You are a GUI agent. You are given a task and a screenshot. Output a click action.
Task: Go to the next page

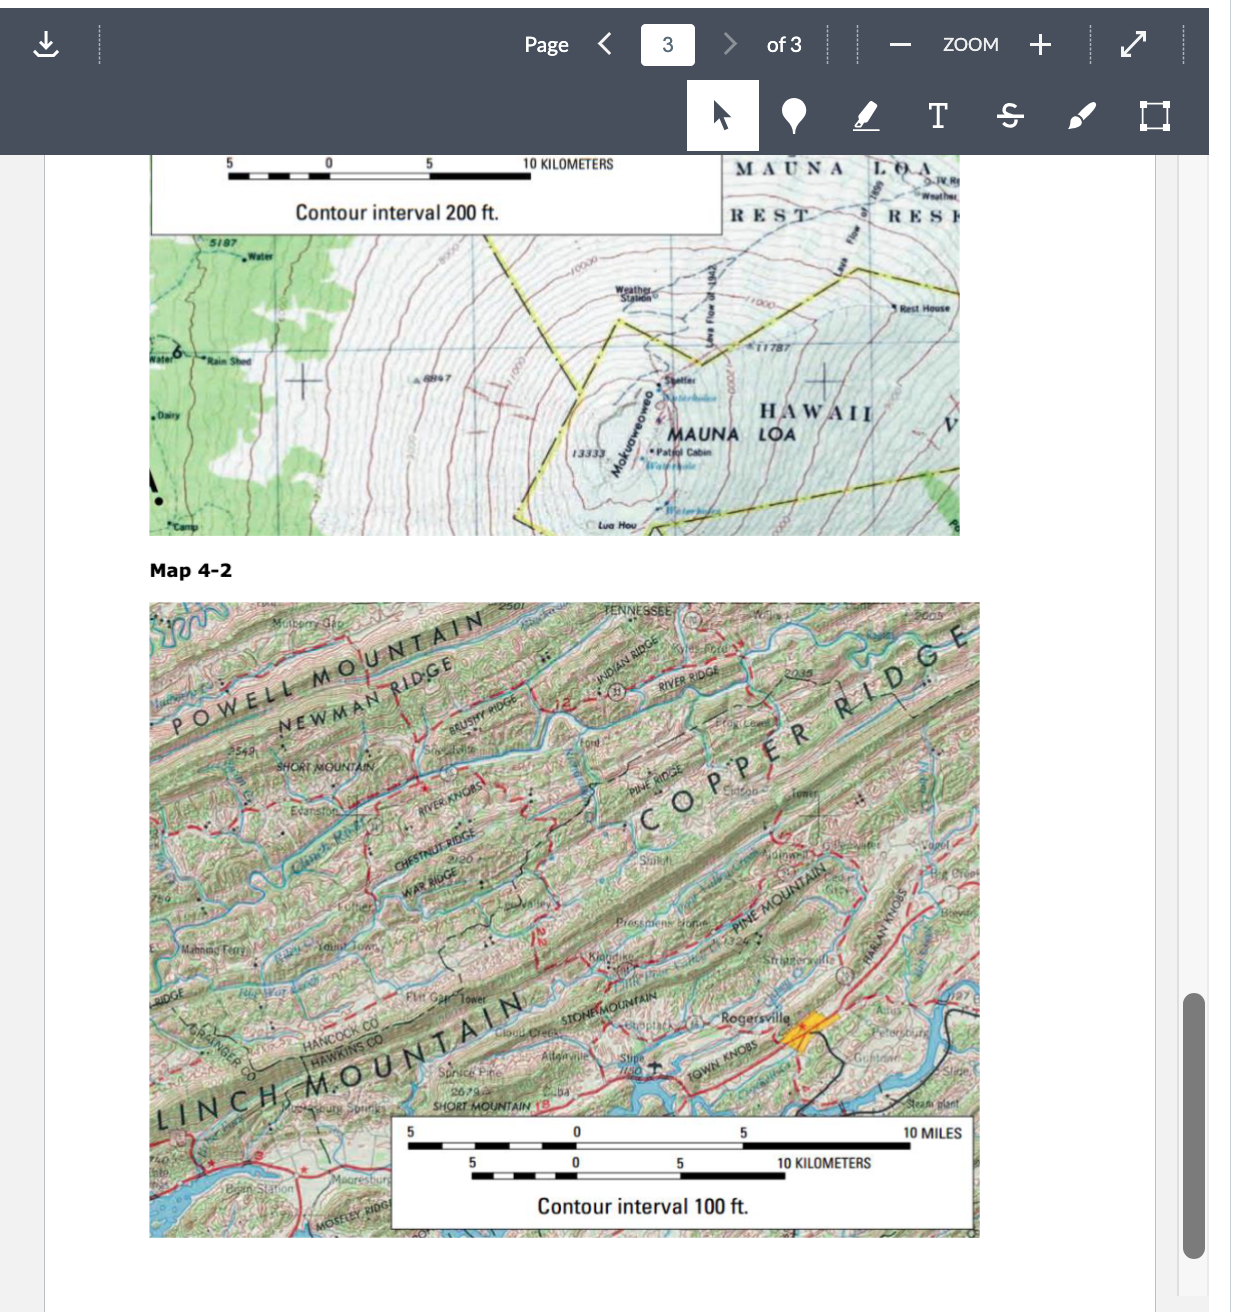tap(729, 44)
